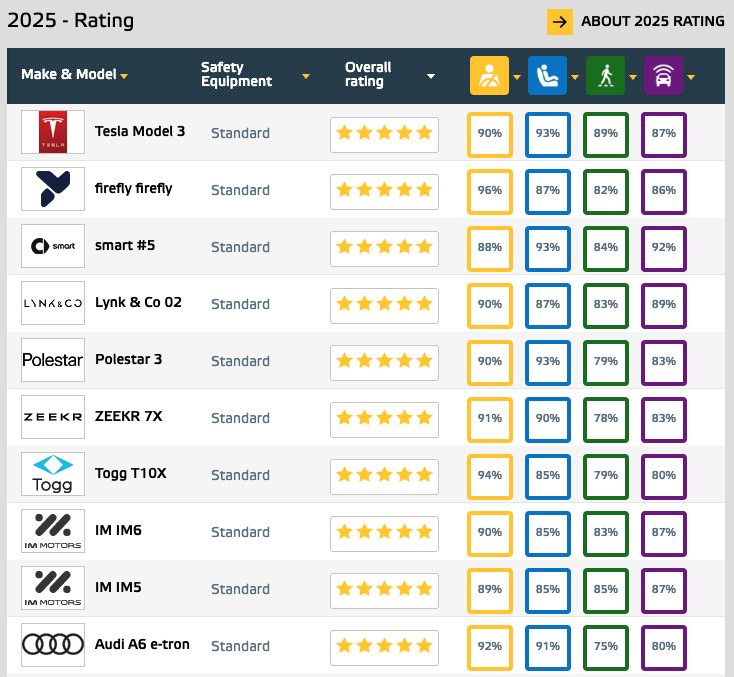Click the purple Safety Assist car icon
The image size is (734, 677).
point(663,75)
